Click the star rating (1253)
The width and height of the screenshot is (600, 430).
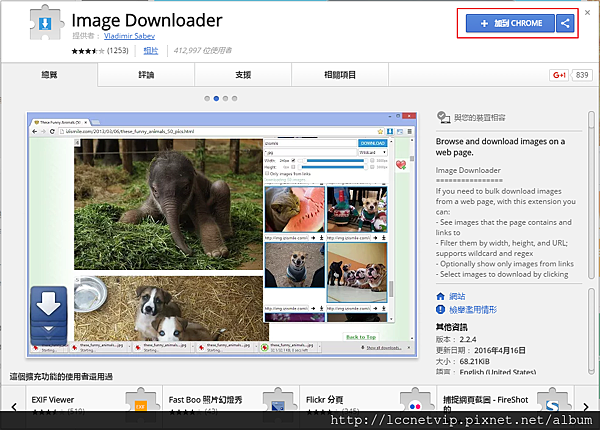tap(100, 50)
